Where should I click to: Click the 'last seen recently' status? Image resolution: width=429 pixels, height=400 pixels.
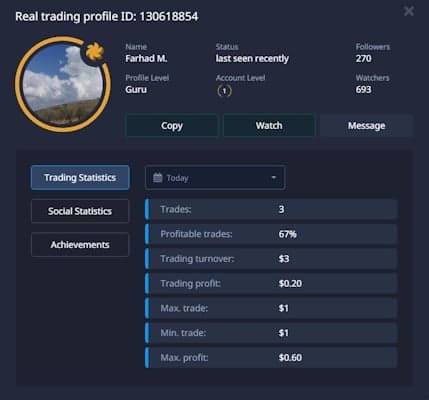click(x=252, y=59)
